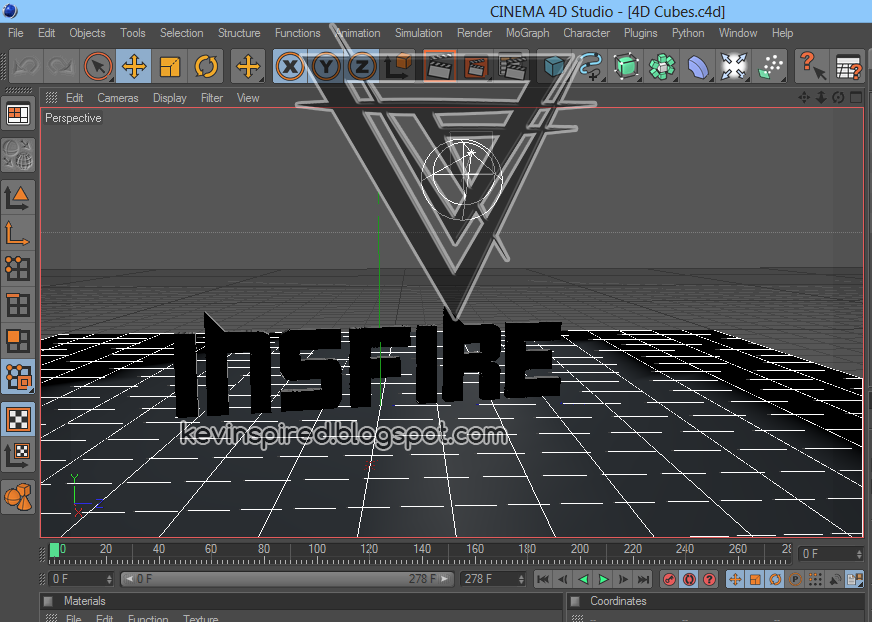Select the Object Axis mode icon
The width and height of the screenshot is (872, 622).
18,233
